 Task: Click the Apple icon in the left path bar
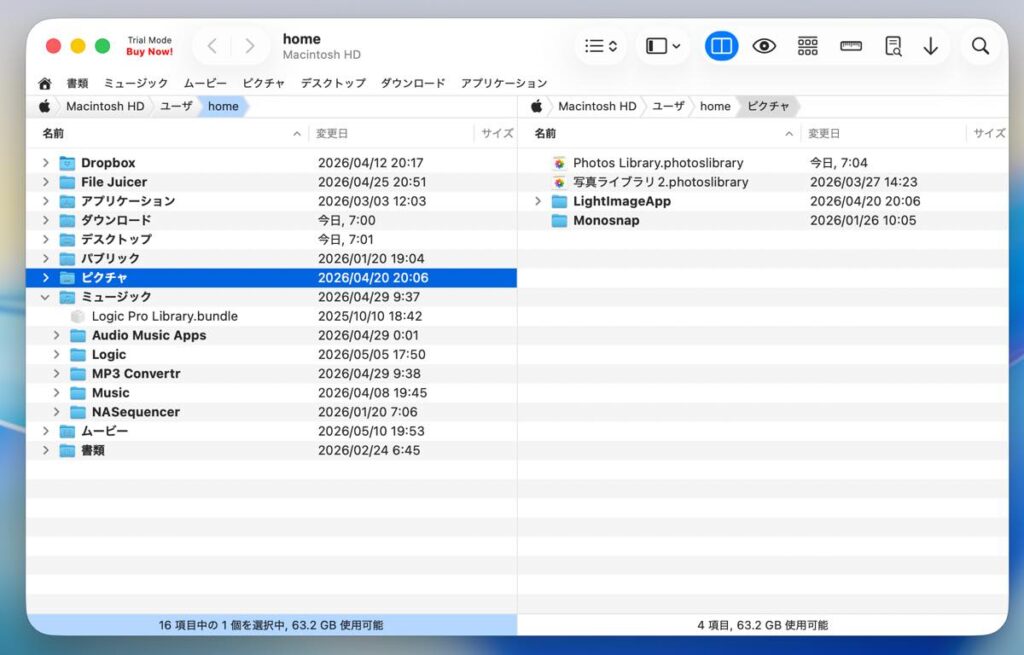44,106
